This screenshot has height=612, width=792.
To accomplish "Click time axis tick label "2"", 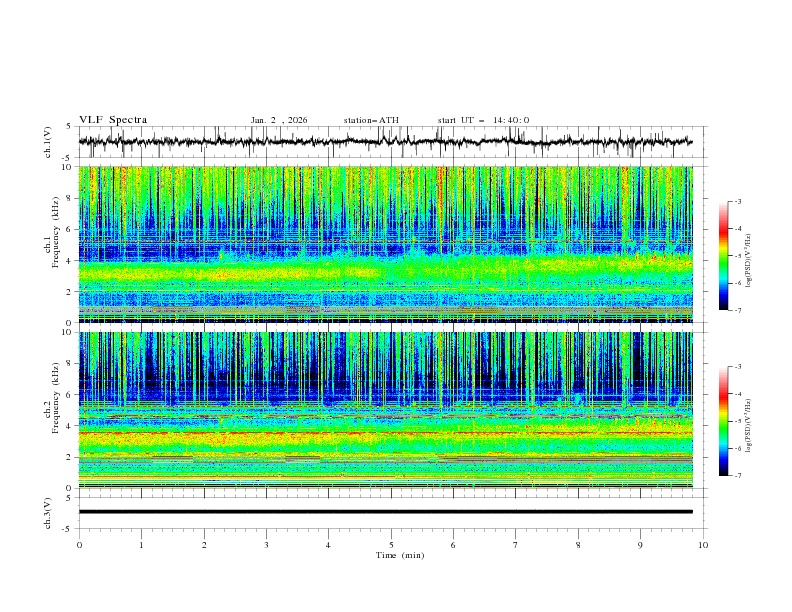I will click(x=204, y=545).
